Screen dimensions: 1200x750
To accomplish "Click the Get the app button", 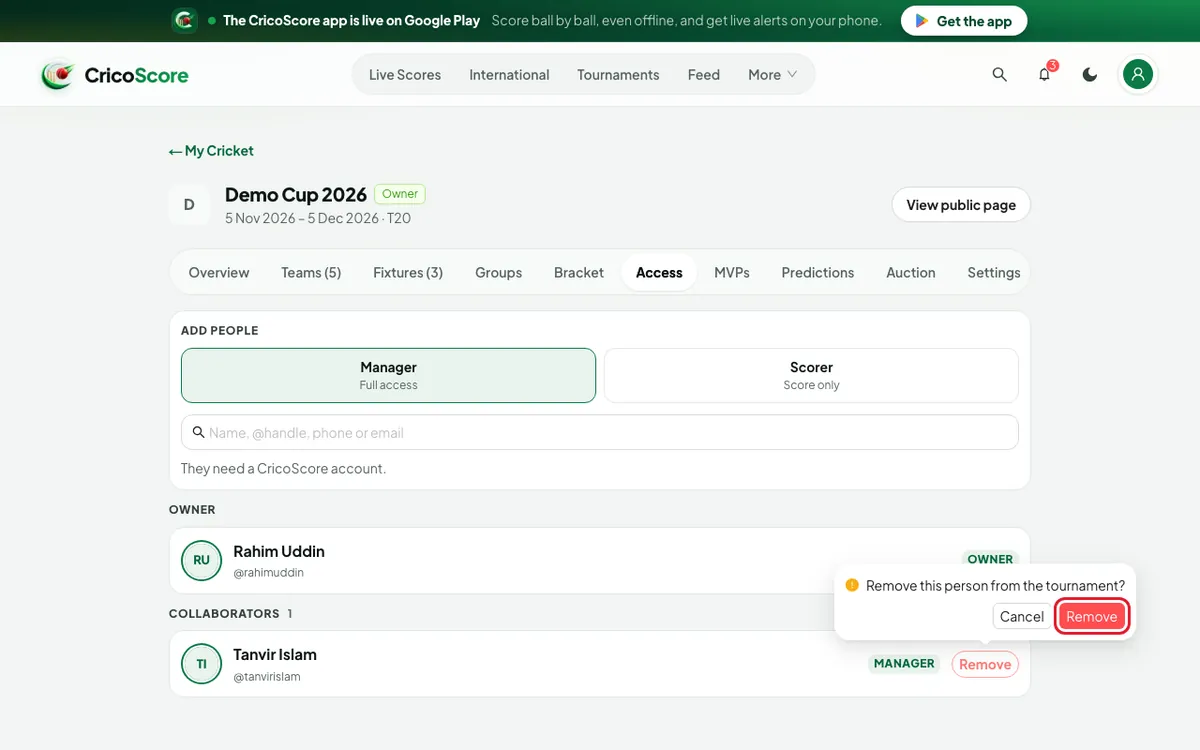I will click(964, 21).
